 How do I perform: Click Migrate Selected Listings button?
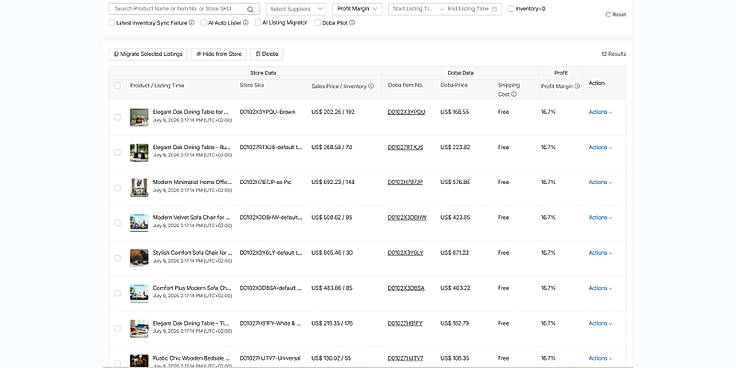[148, 54]
